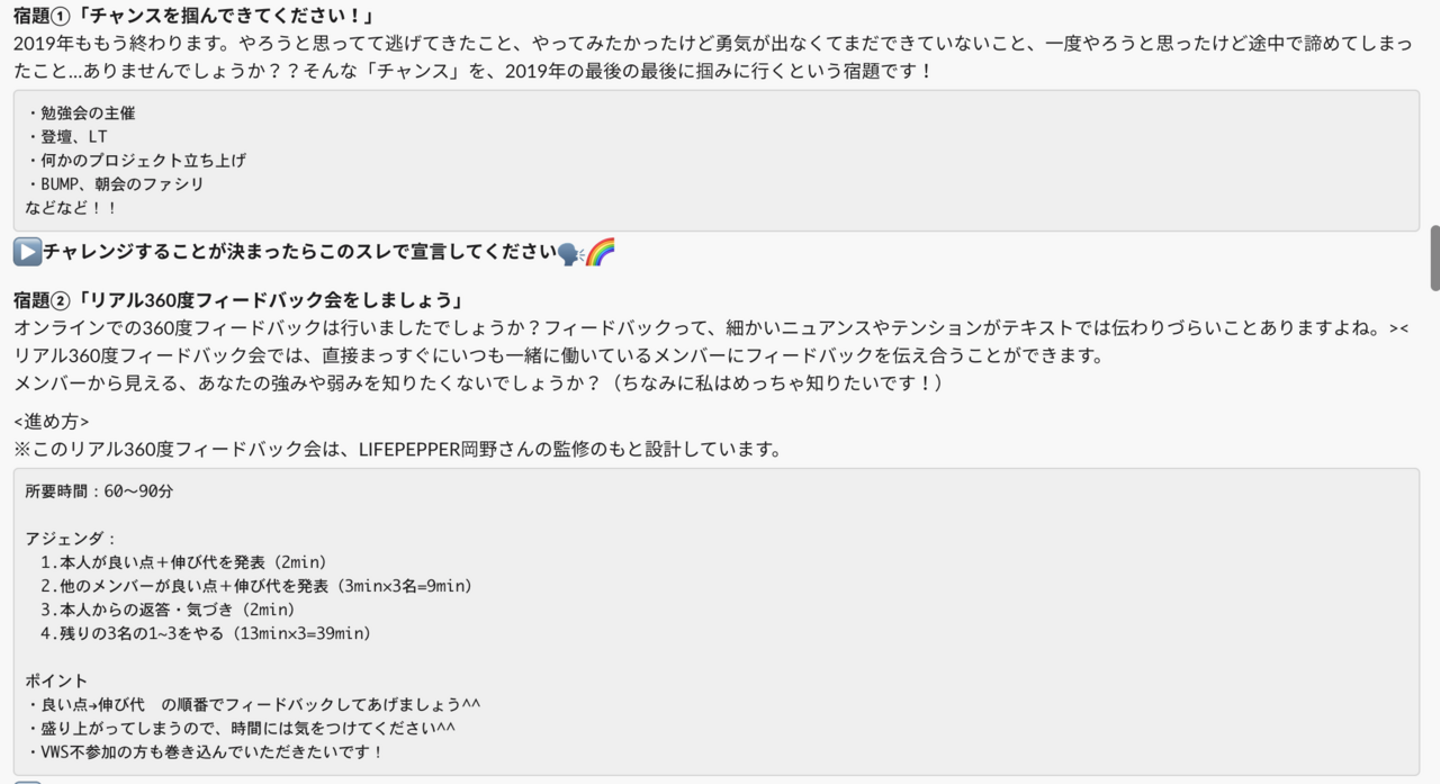Click the bold line チャレンジすることが決まったら
The width and height of the screenshot is (1440, 784).
[x=300, y=253]
